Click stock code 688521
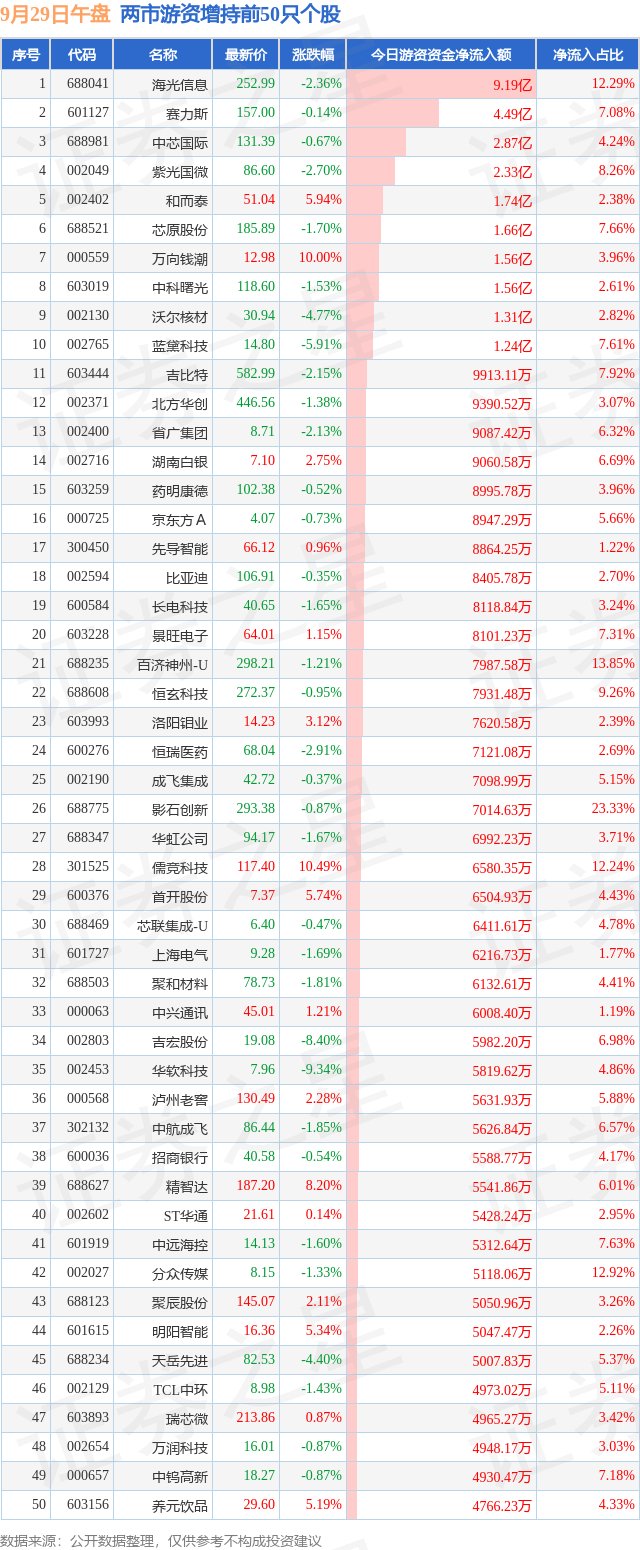 [88, 229]
